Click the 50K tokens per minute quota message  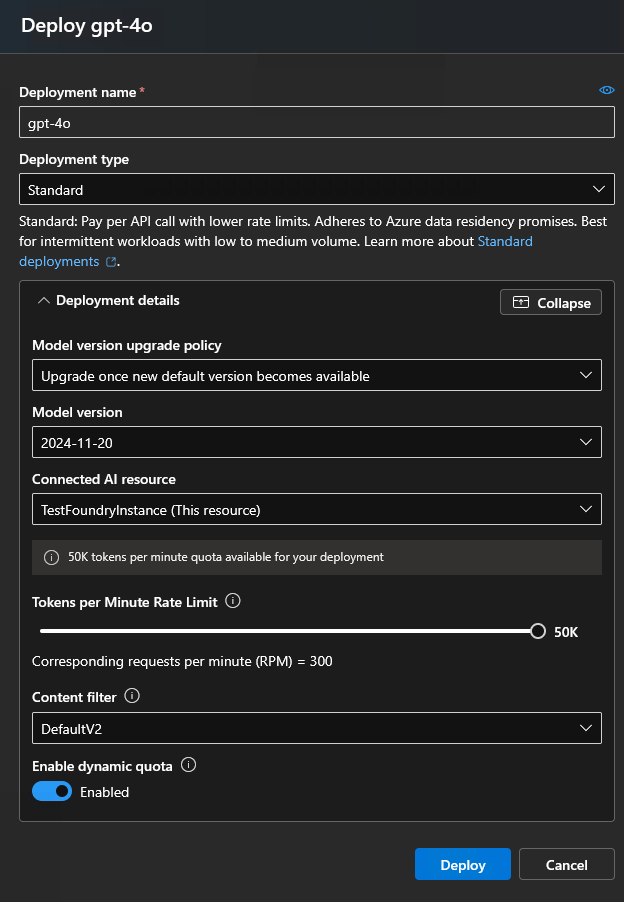click(x=226, y=557)
